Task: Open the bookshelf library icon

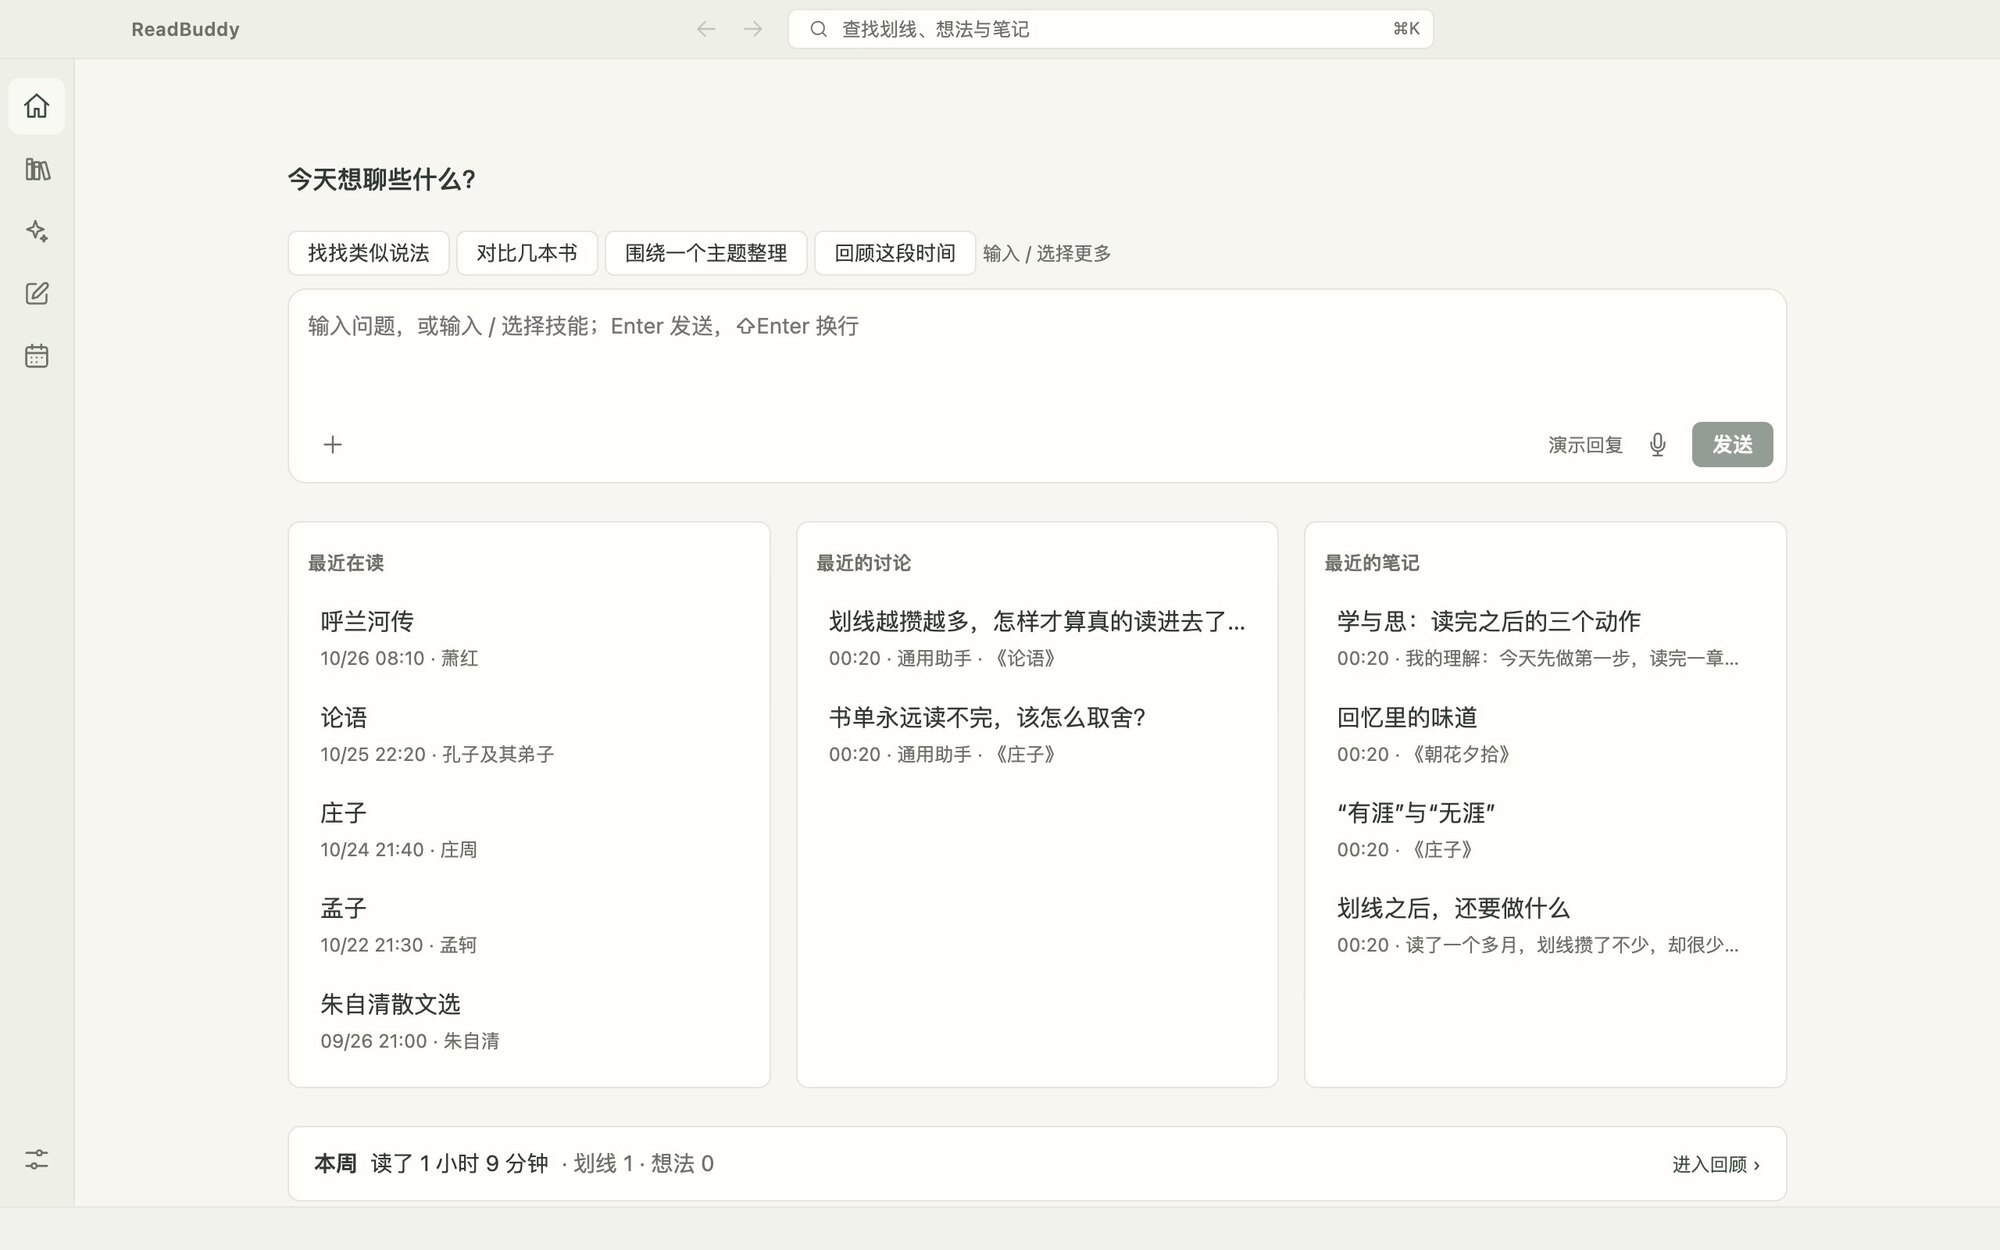Action: [x=37, y=169]
